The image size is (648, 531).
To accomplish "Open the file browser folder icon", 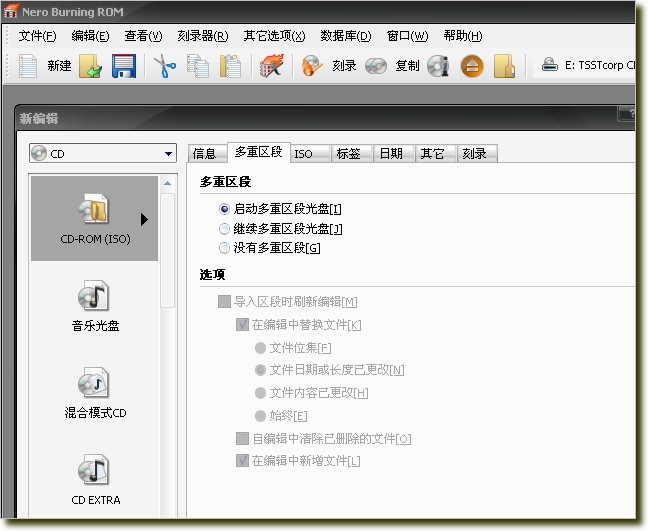I will point(504,66).
